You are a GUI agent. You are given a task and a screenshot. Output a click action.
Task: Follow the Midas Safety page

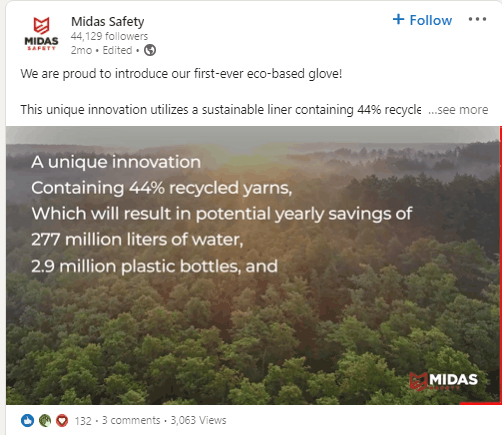(422, 20)
